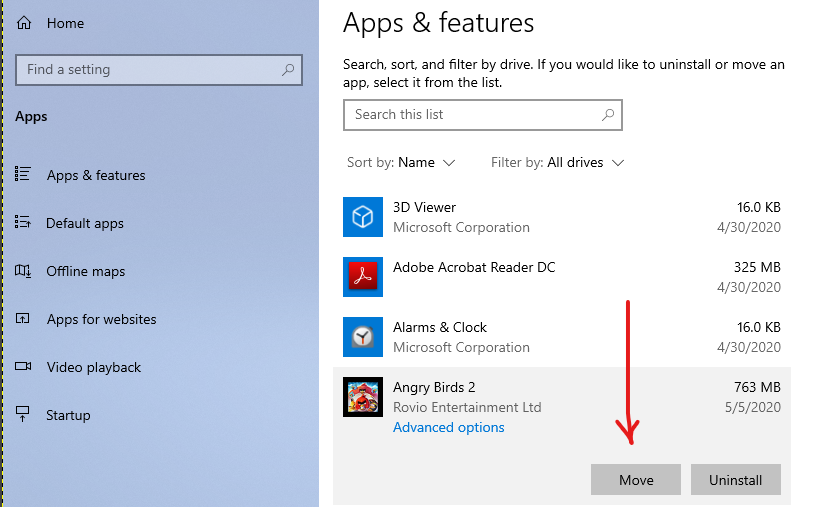Click the Adobe Acrobat Reader DC icon

coord(363,277)
